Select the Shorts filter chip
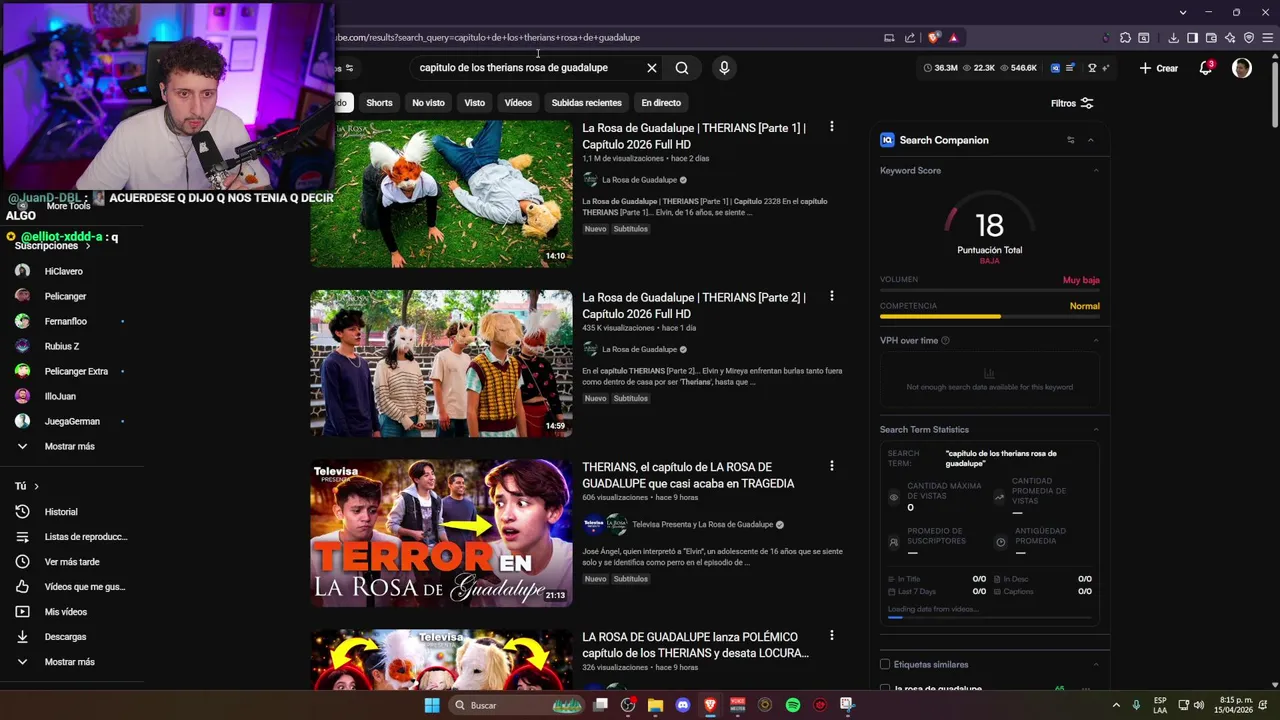This screenshot has height=720, width=1280. [379, 103]
